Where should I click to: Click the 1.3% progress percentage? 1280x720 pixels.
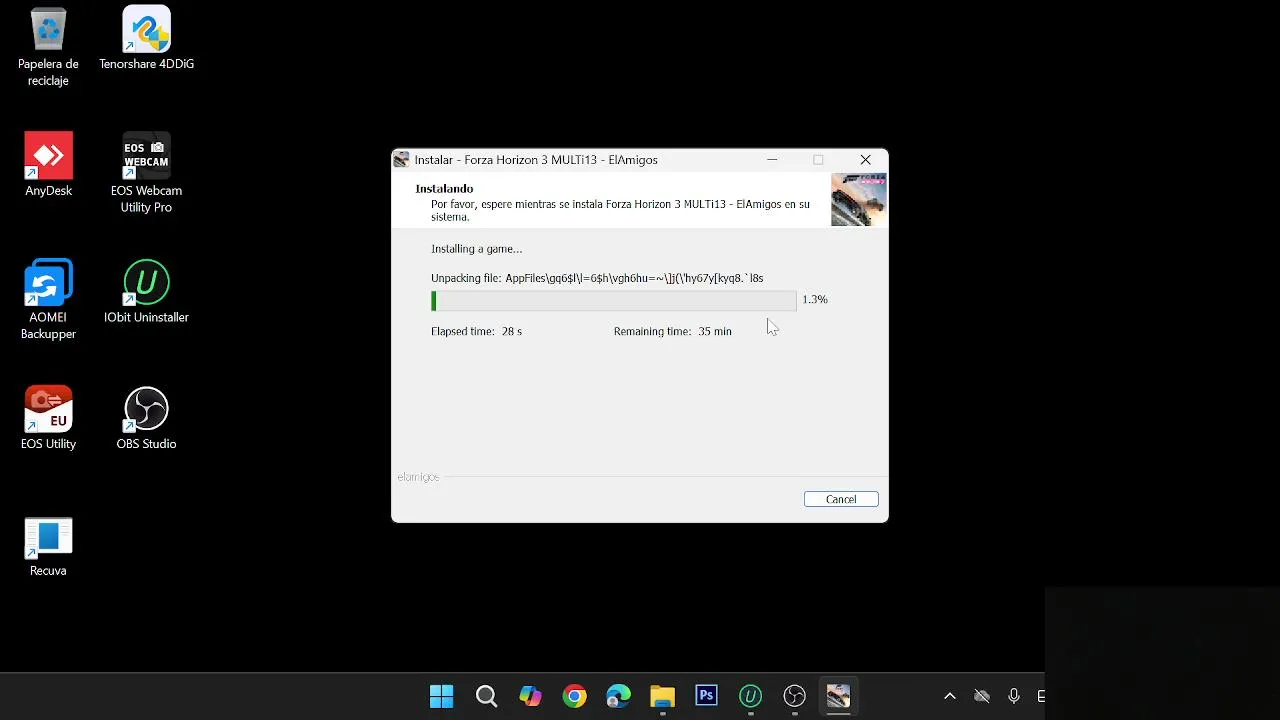pos(815,299)
